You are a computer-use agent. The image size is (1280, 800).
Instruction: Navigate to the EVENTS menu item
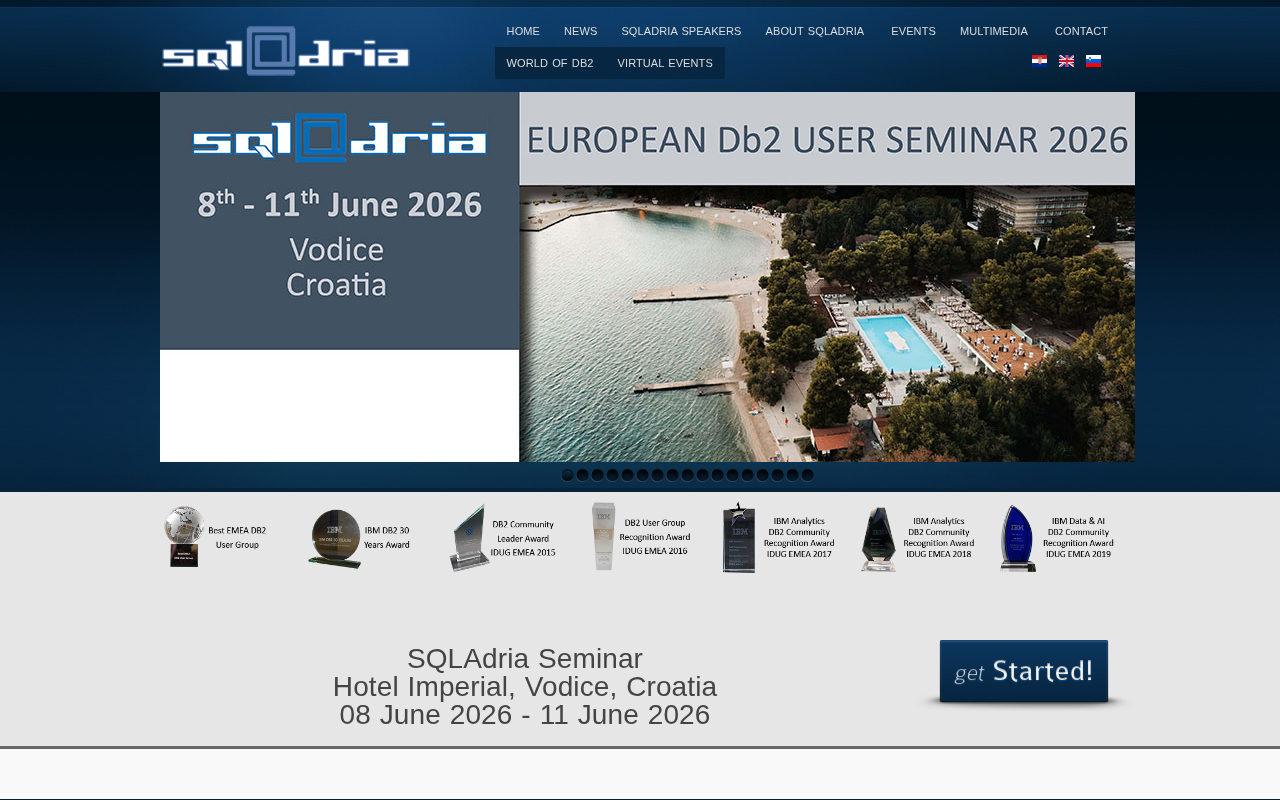coord(913,31)
